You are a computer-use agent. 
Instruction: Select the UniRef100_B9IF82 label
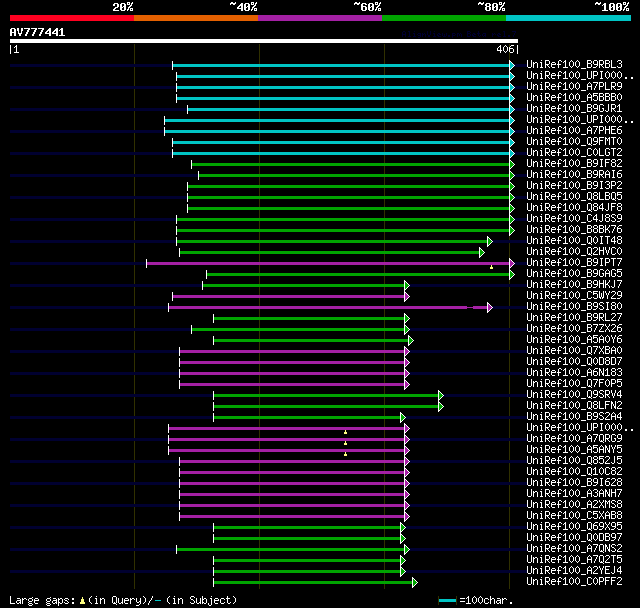[574, 164]
